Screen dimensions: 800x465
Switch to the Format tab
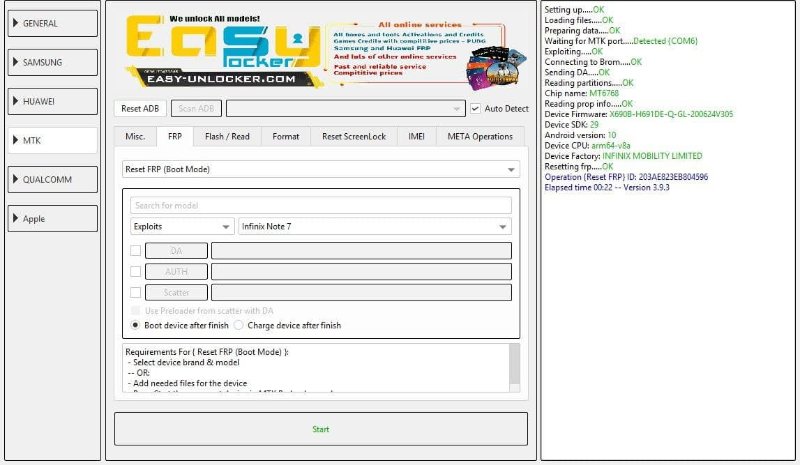point(286,137)
